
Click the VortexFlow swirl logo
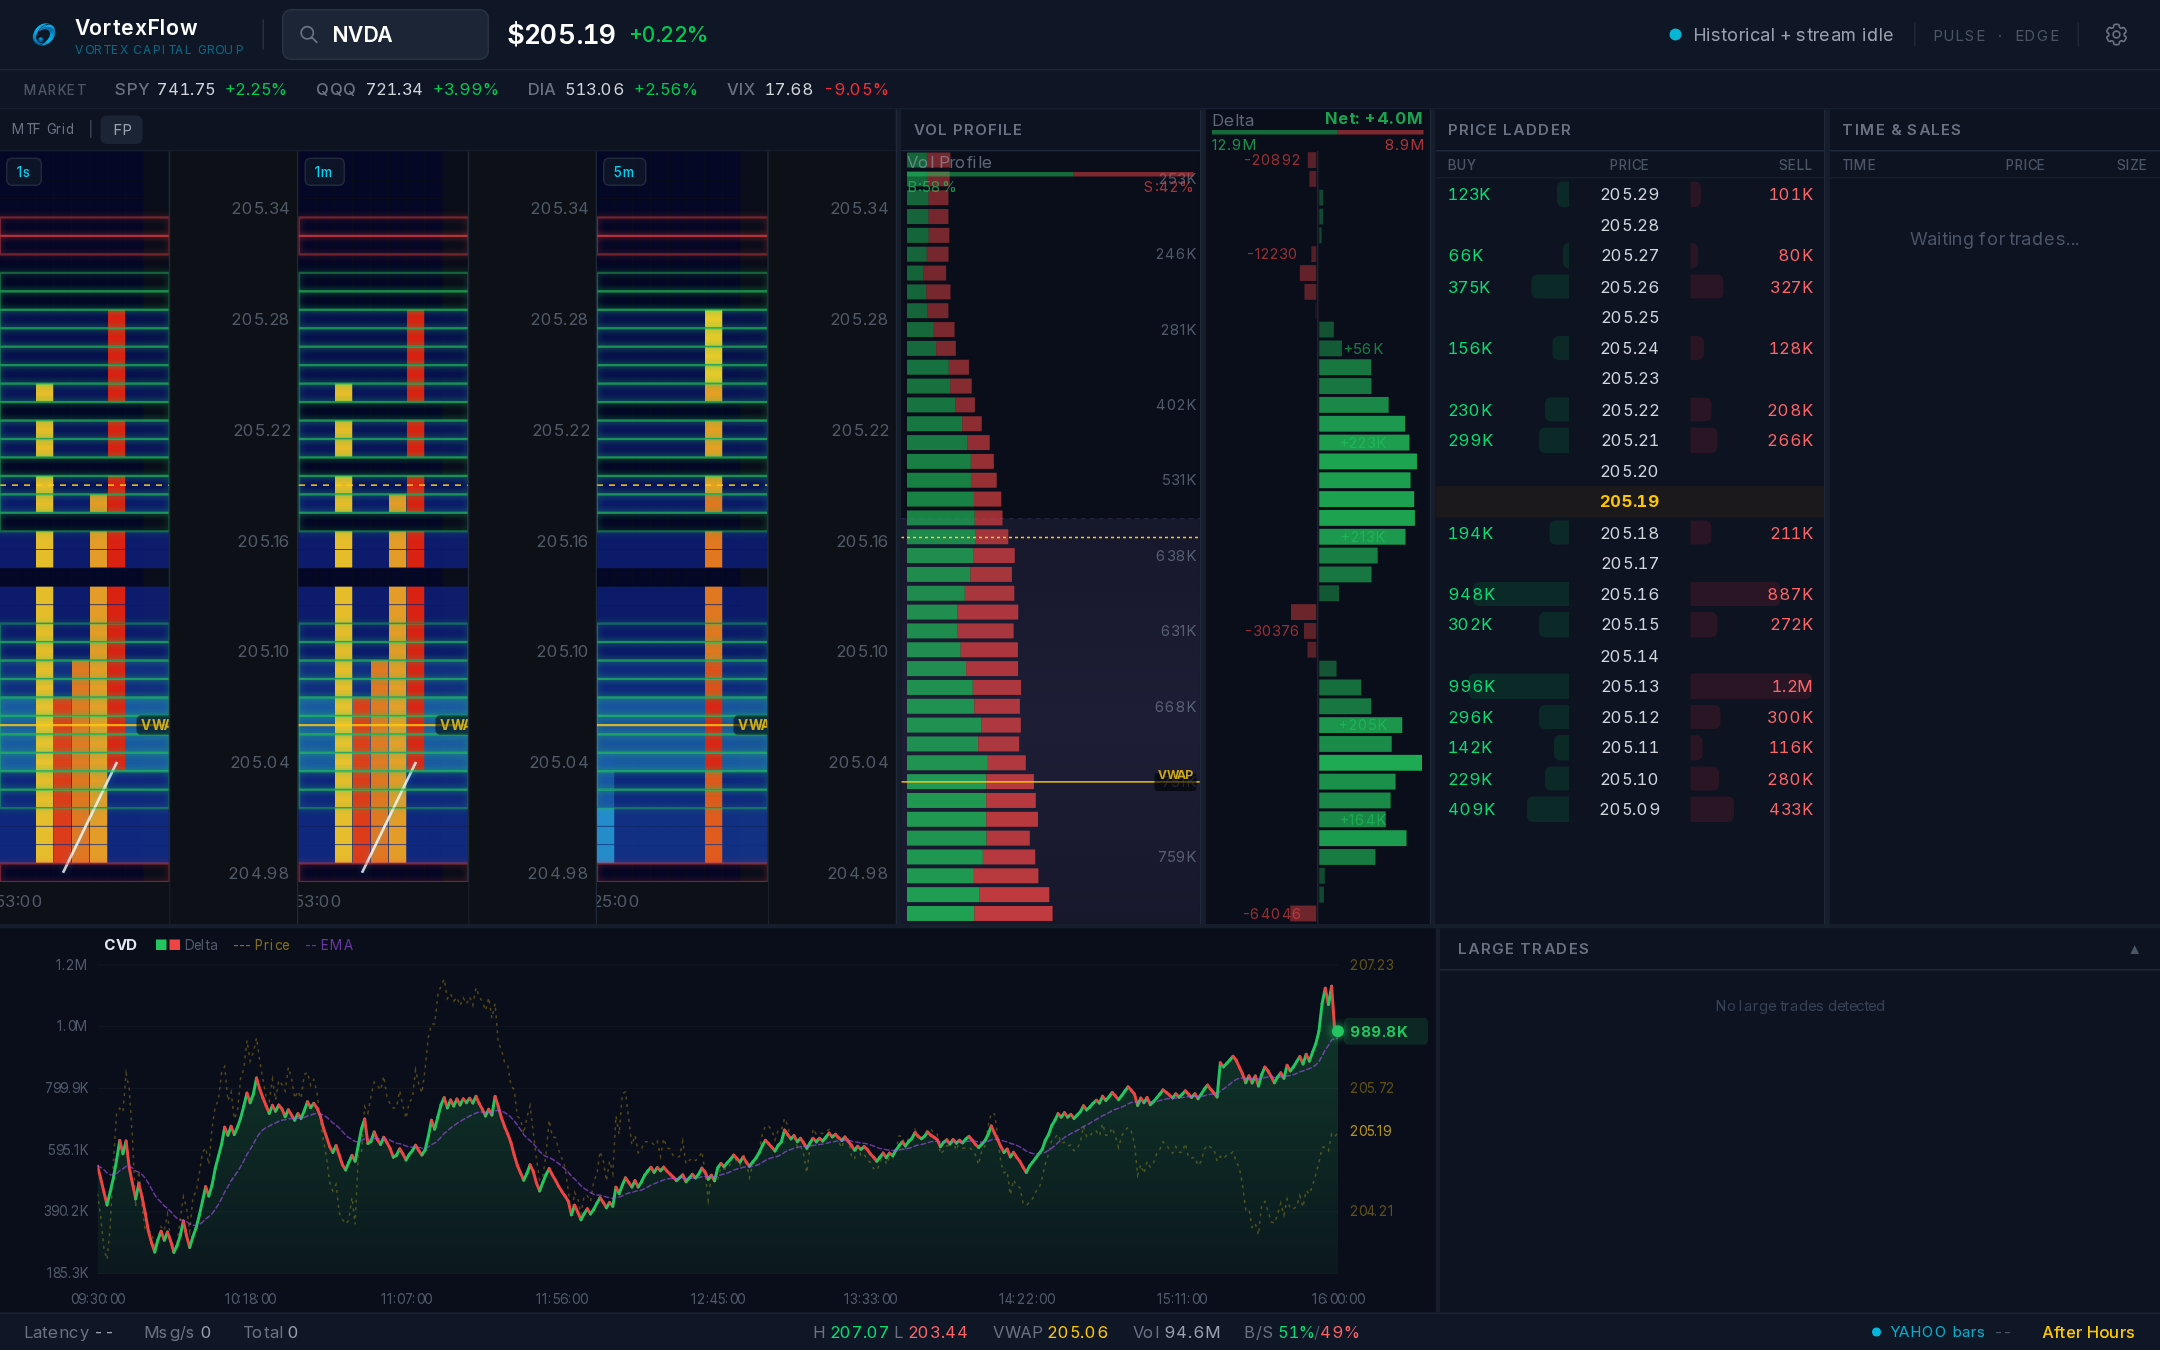(x=44, y=35)
